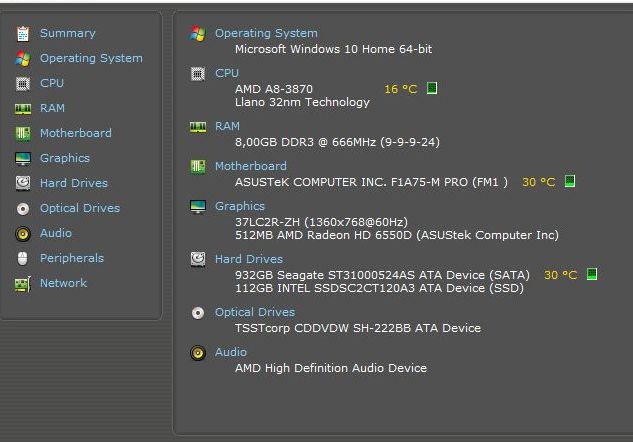Click the Audio speaker icon in sidebar
The image size is (633, 442).
pos(23,234)
